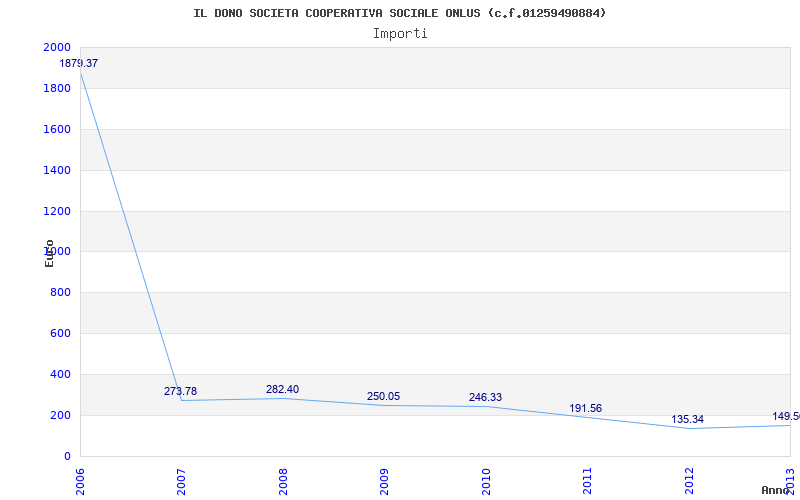Image resolution: width=800 pixels, height=500 pixels.
Task: Select the 1879.37 data label
Action: click(x=79, y=64)
